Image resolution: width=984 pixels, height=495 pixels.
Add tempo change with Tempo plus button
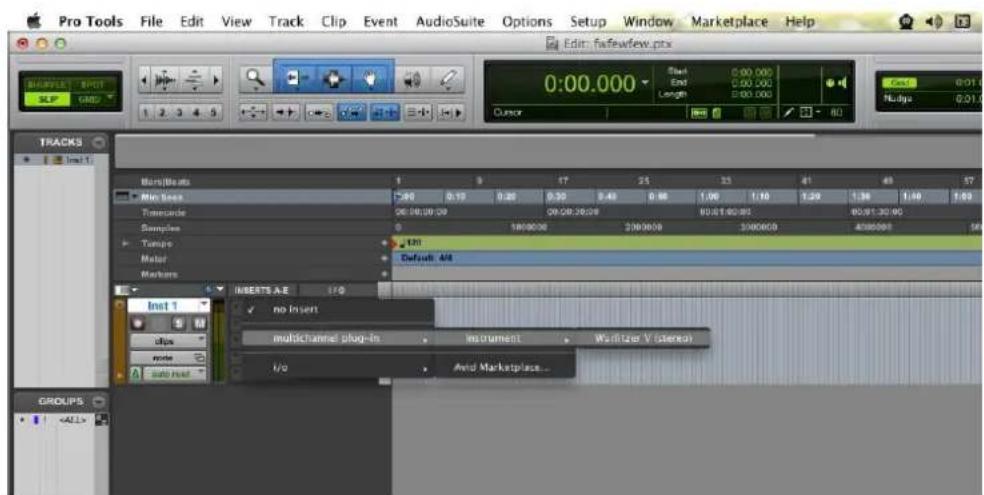pyautogui.click(x=383, y=243)
